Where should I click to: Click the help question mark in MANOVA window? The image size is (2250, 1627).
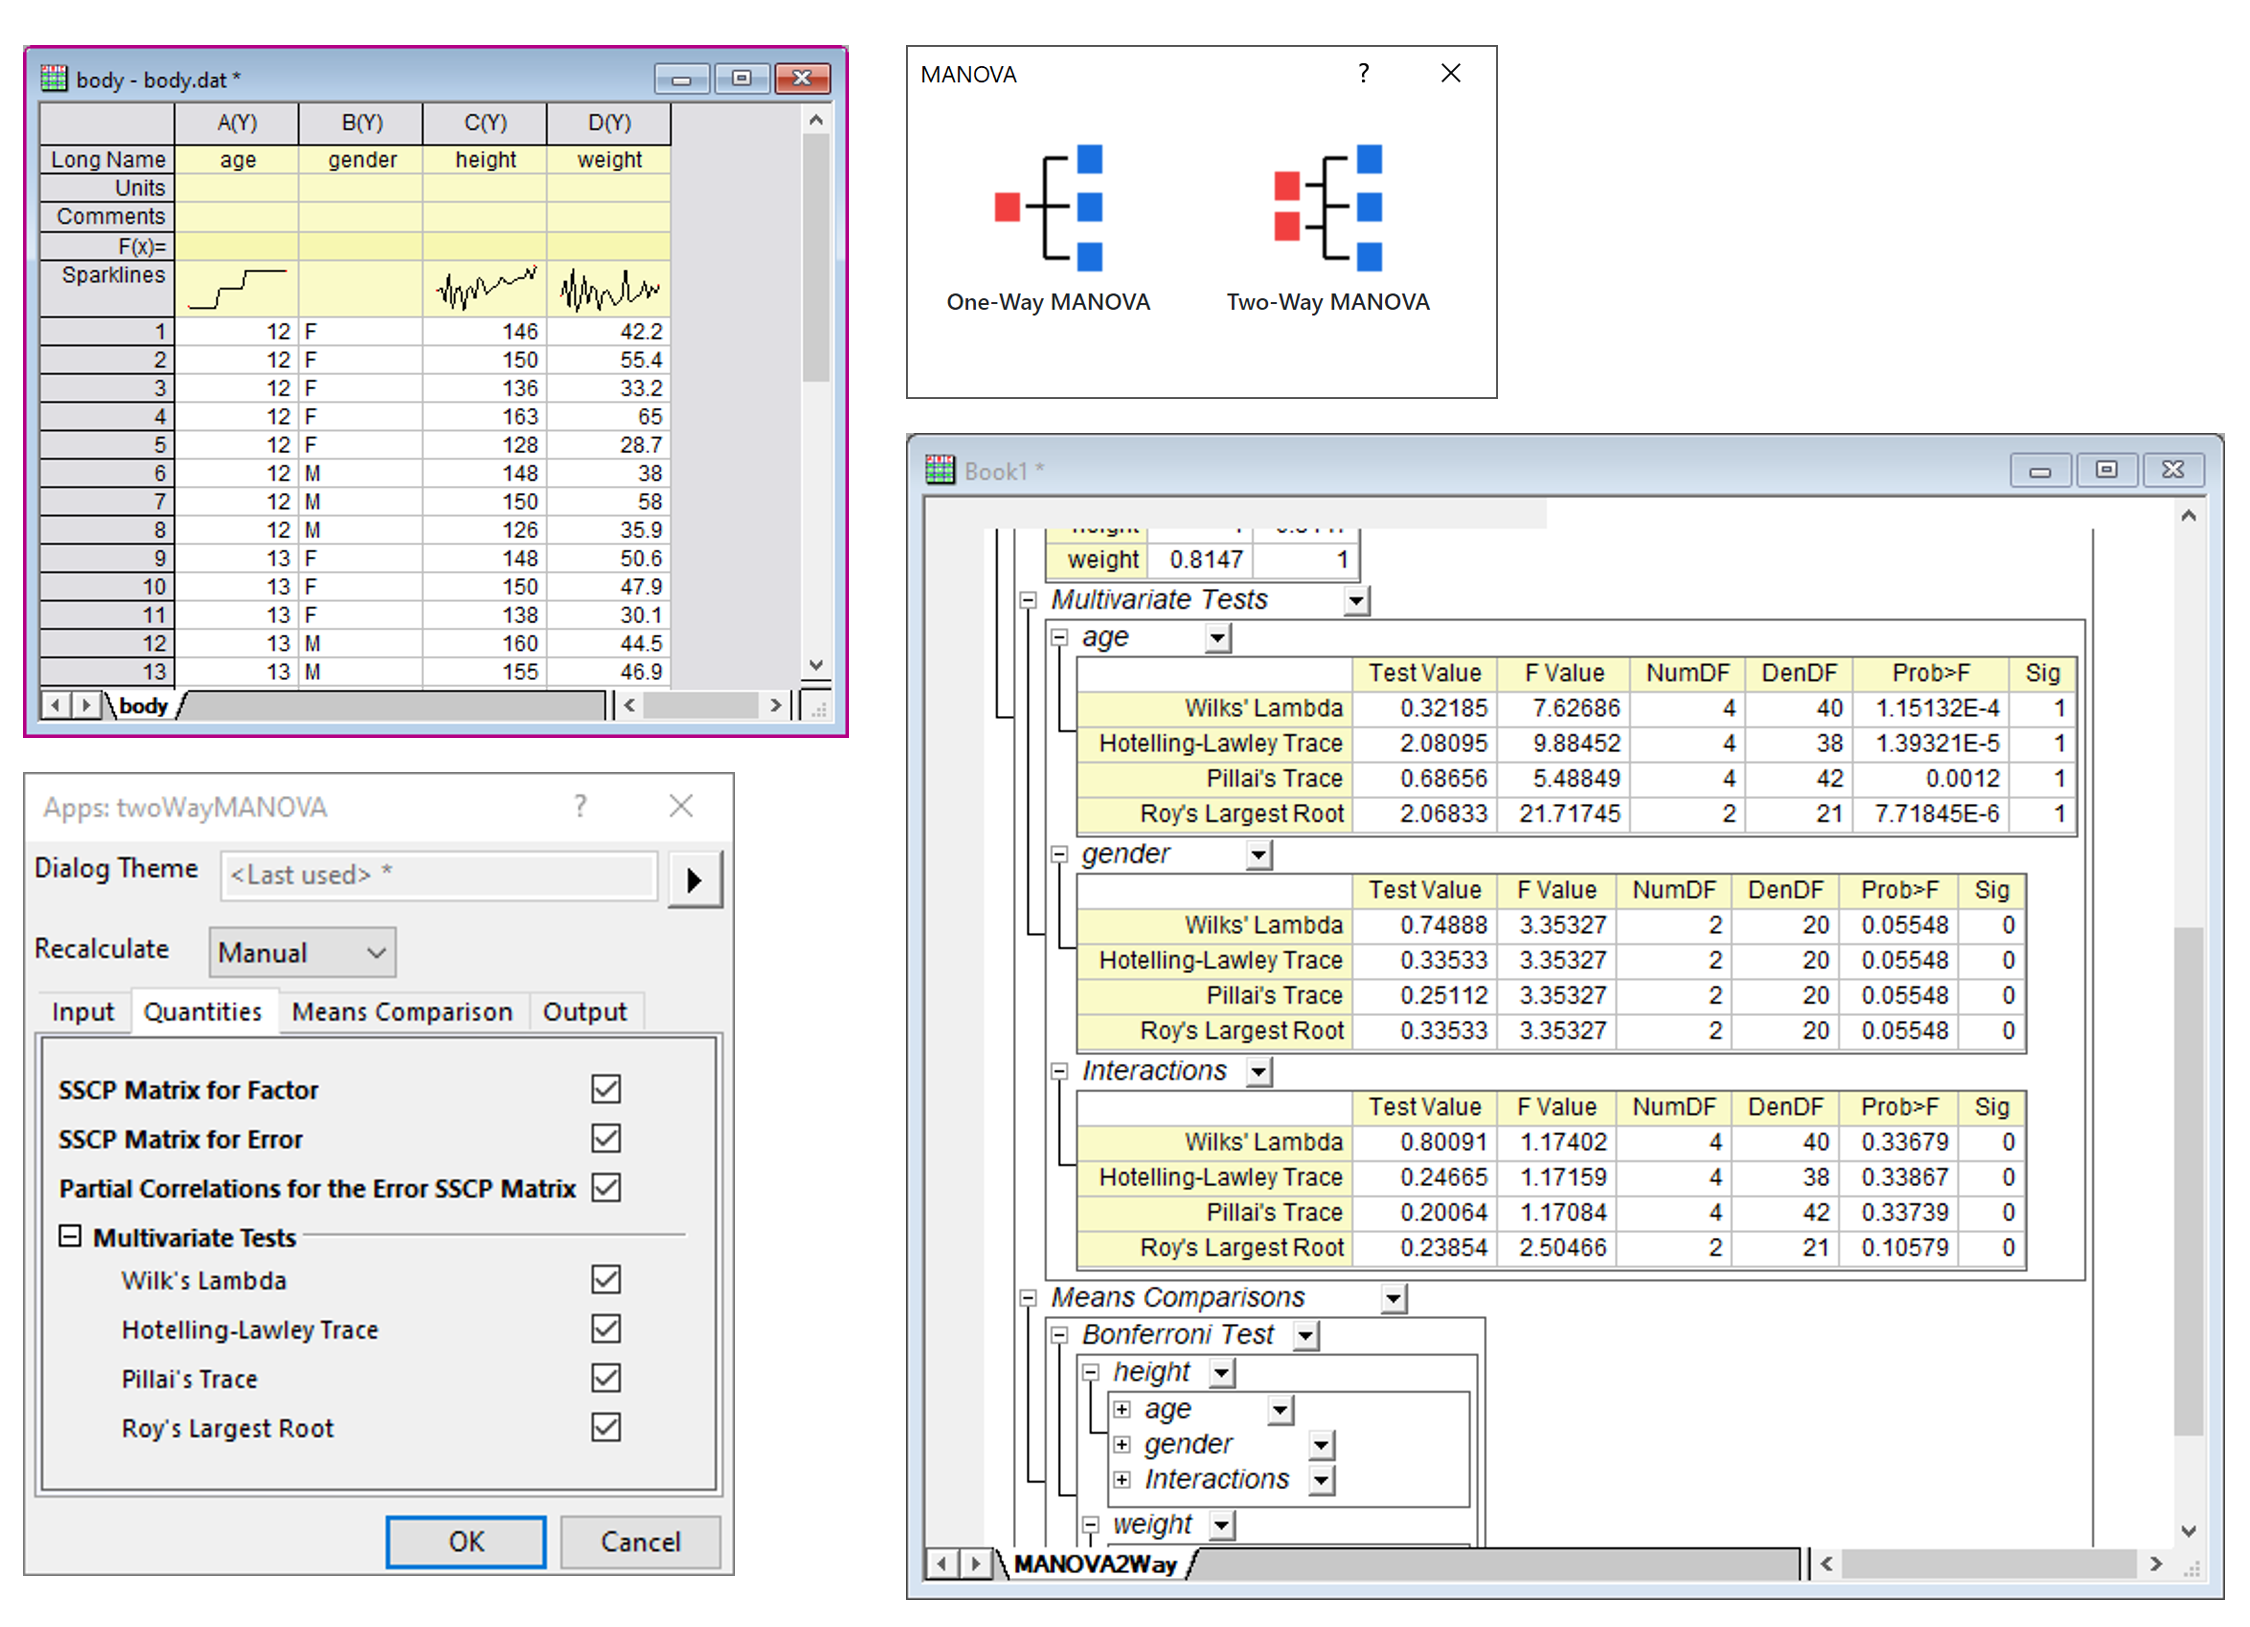(1362, 73)
